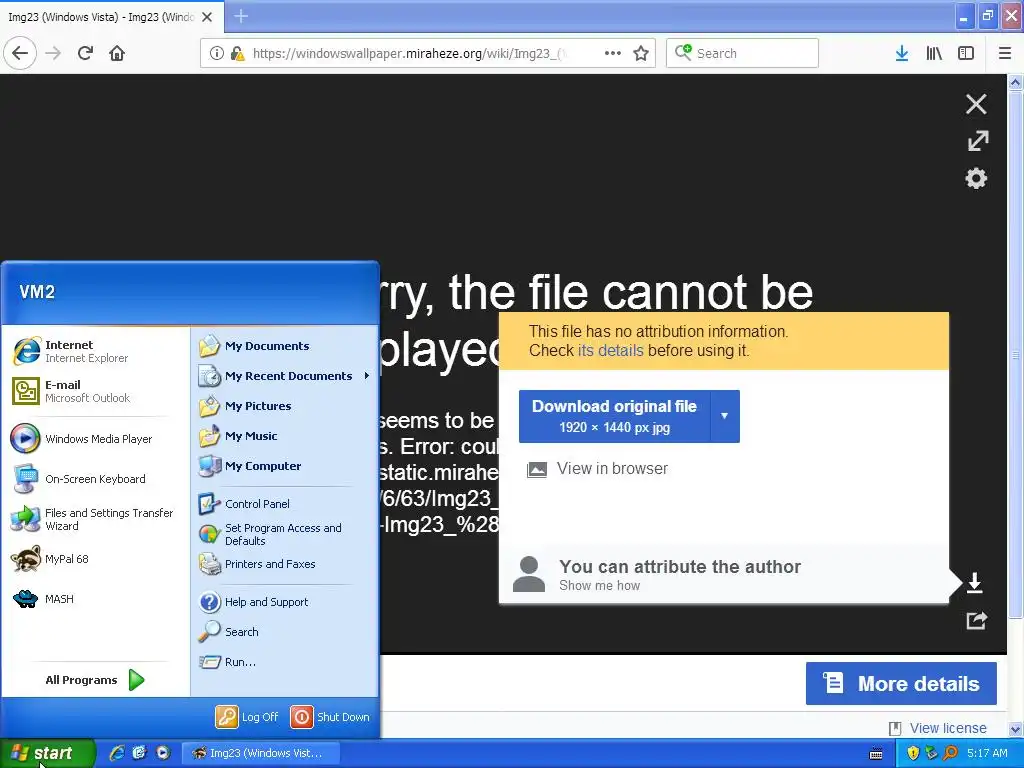Open Search from start menu
Screen dimensions: 1024x768
284,632
